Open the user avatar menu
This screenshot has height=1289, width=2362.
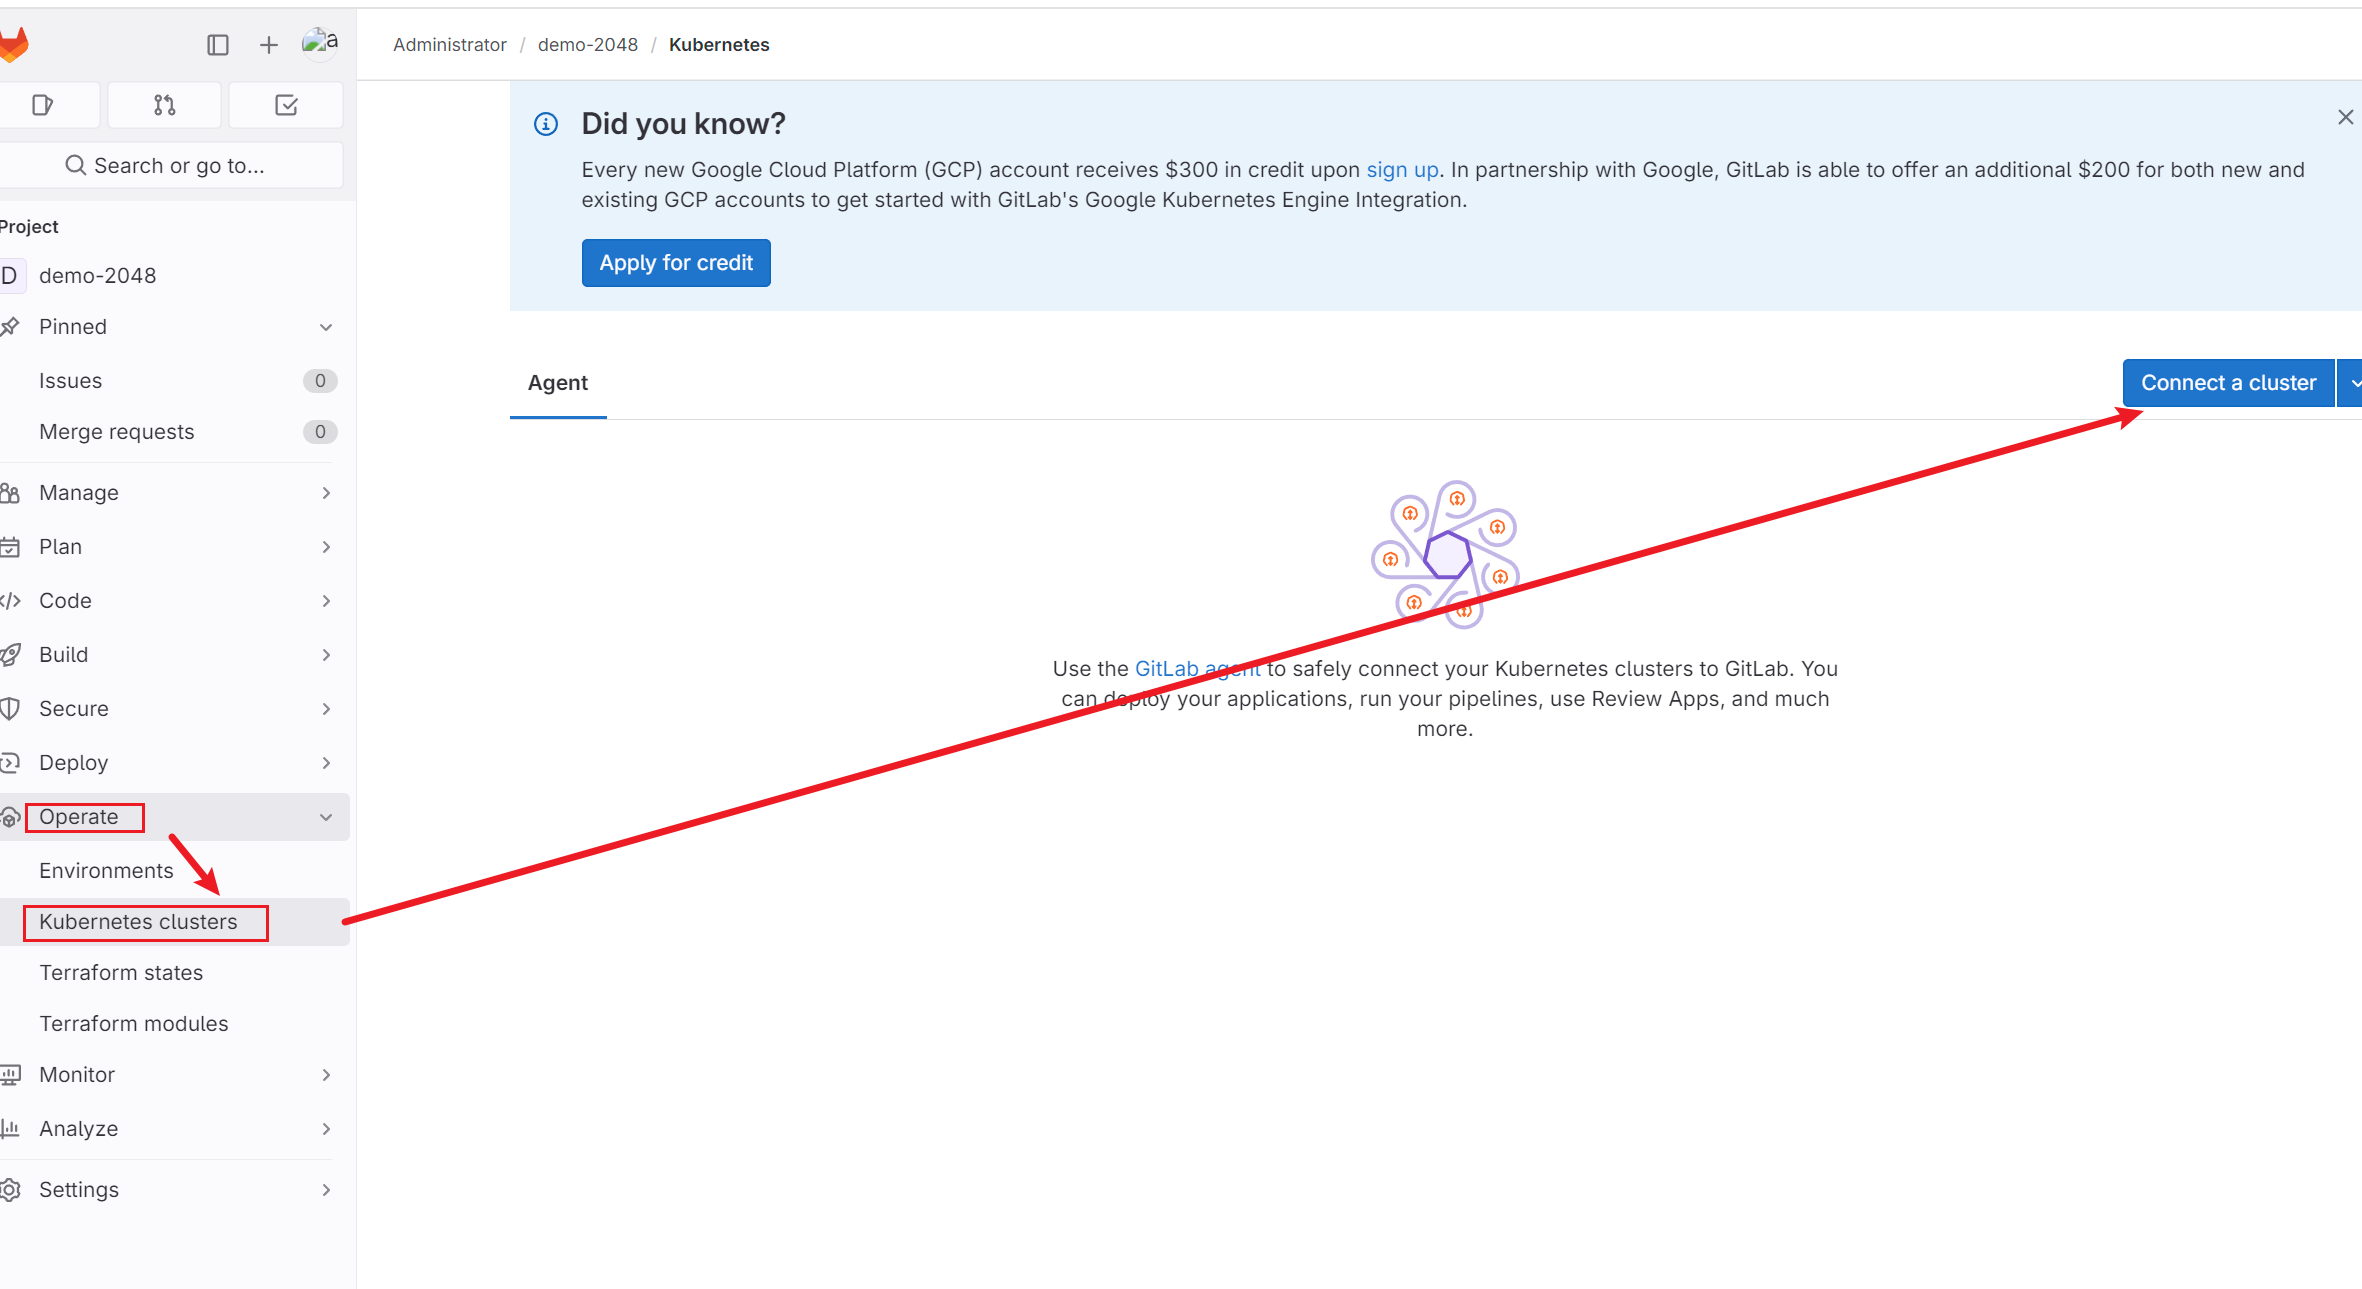point(320,43)
